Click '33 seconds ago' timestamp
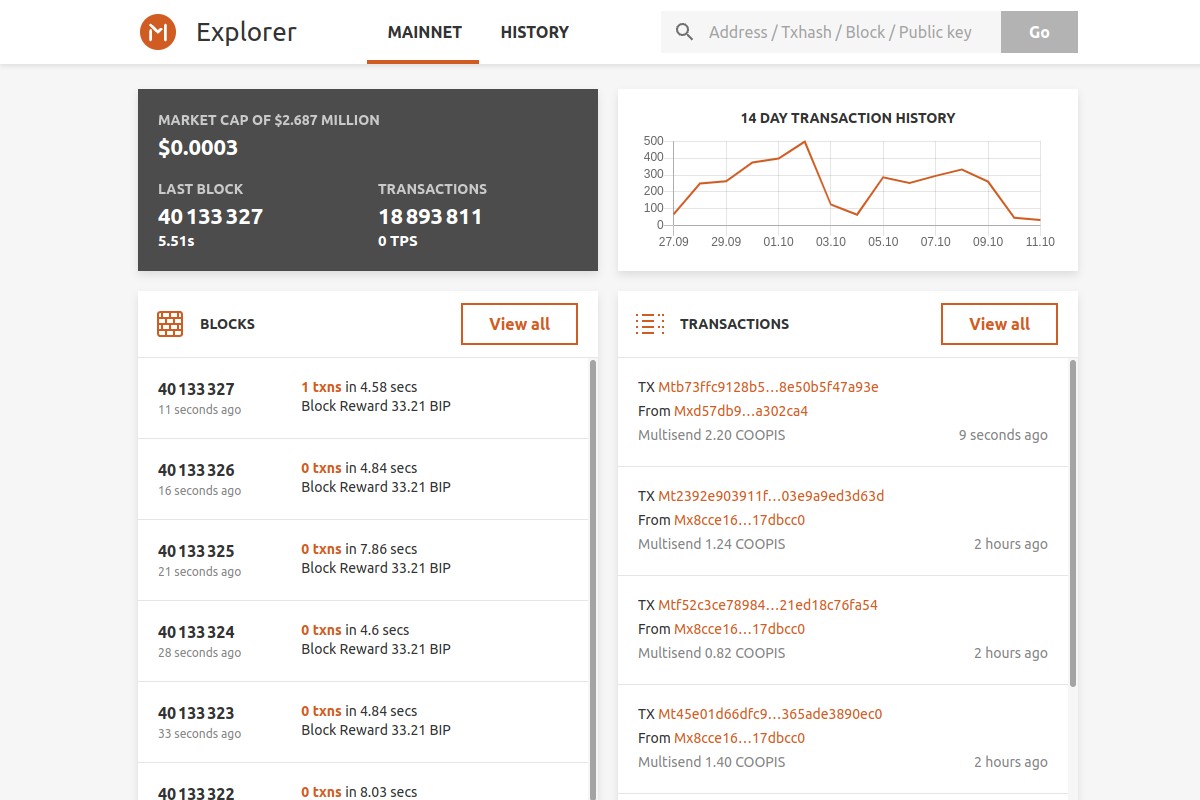This screenshot has width=1200, height=800. pyautogui.click(x=200, y=734)
